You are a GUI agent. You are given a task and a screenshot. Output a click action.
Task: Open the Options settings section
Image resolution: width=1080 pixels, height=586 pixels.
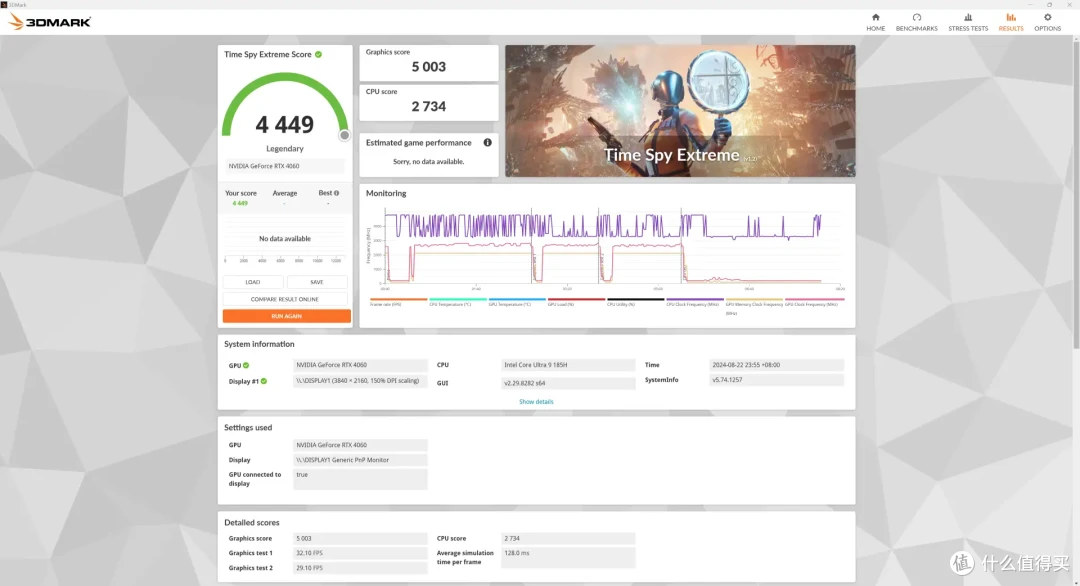[1047, 22]
